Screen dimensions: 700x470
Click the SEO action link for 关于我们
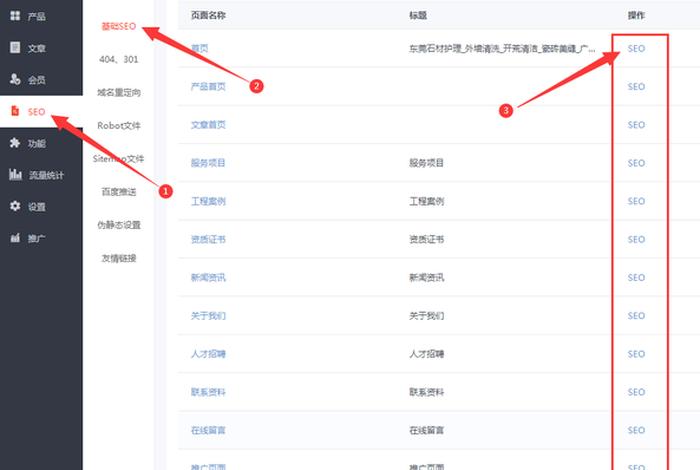636,316
